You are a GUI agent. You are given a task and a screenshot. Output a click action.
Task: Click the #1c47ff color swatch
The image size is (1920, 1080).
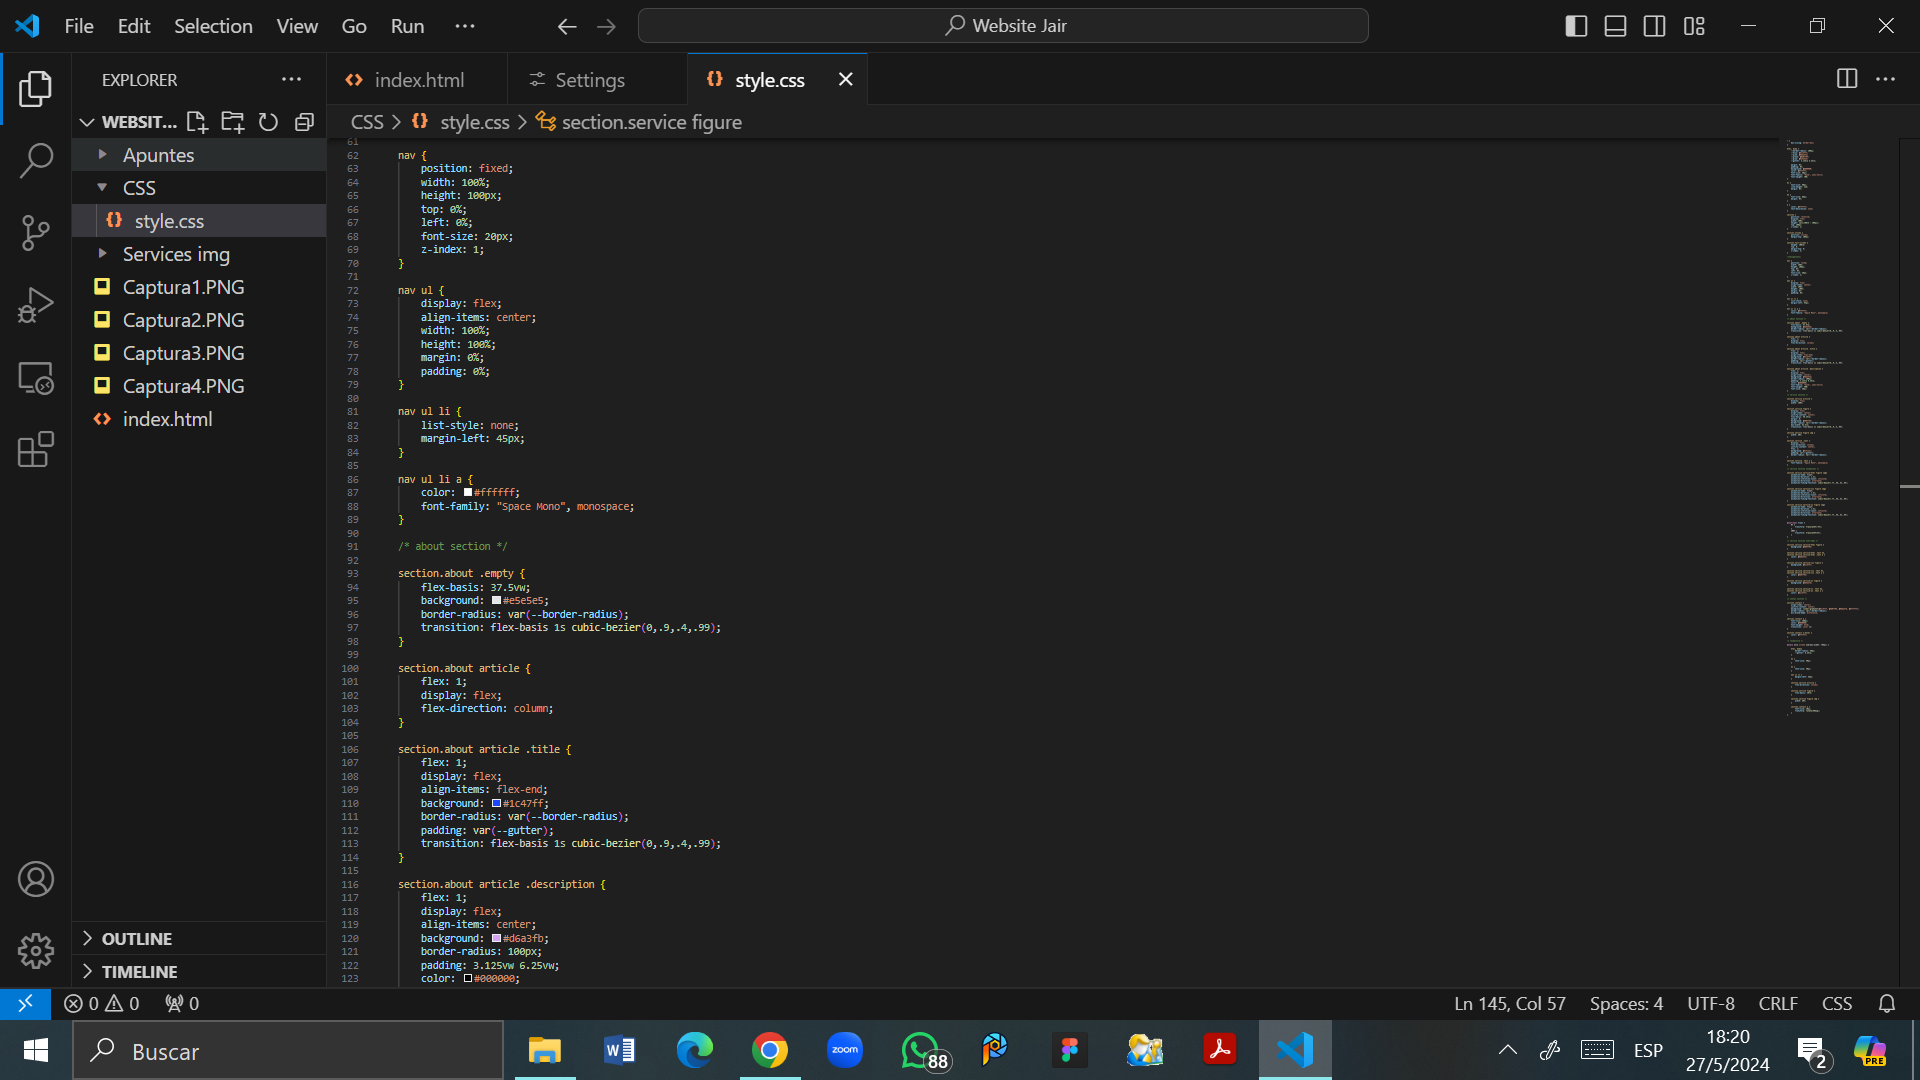point(496,803)
